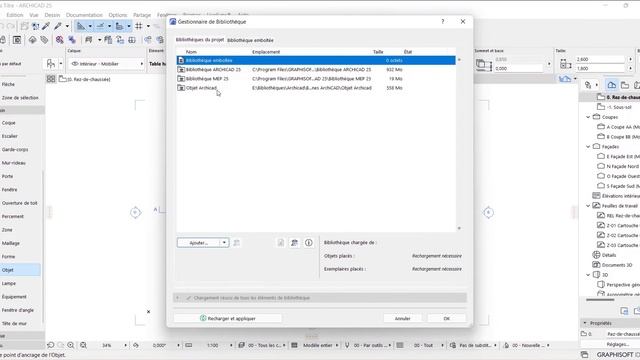Toggle the grid snap hash icon
The height and width of the screenshot is (360, 640).
point(139,27)
